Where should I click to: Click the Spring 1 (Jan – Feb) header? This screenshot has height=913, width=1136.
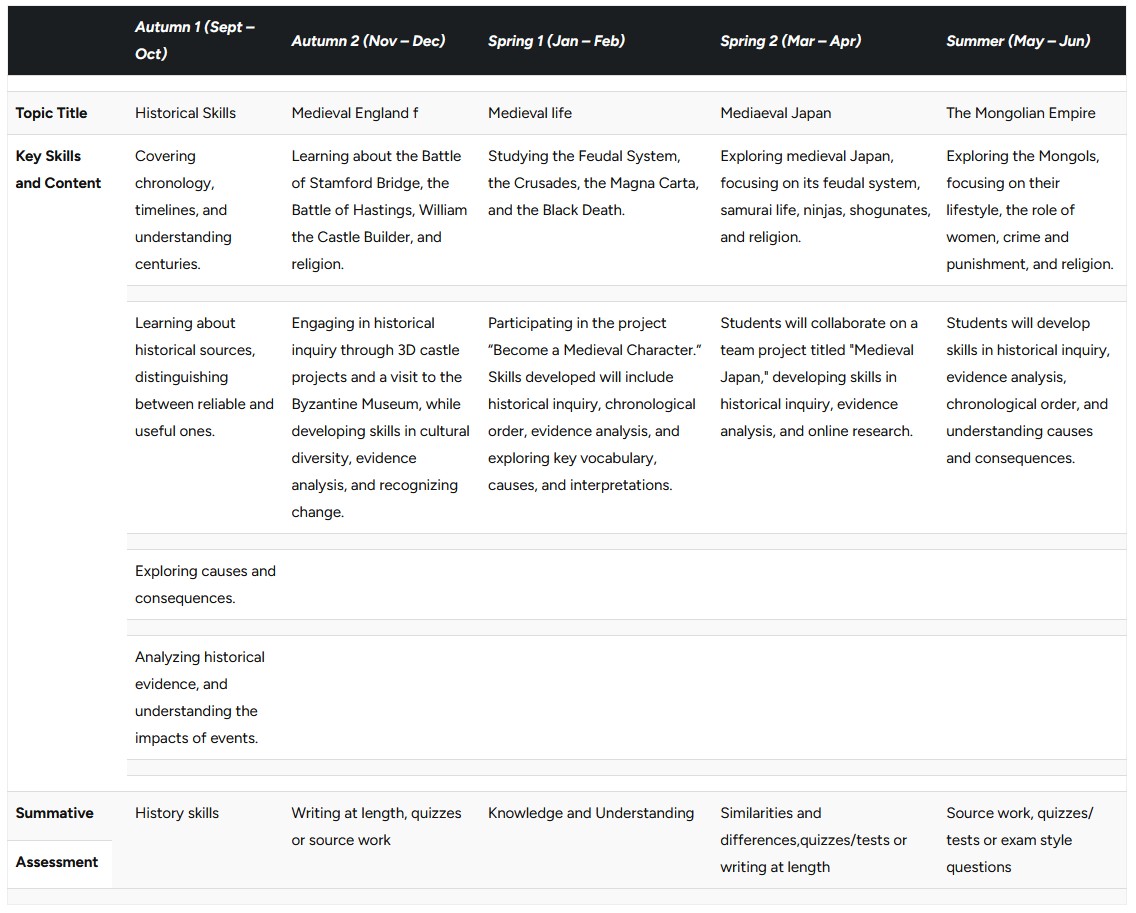coord(556,41)
